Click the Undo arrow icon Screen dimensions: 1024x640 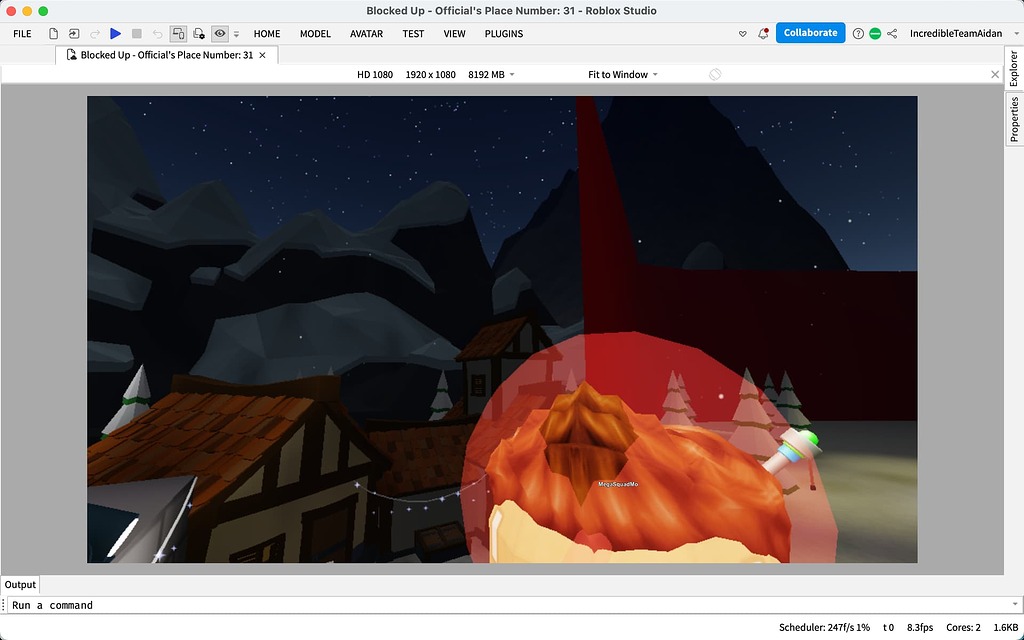coord(157,33)
